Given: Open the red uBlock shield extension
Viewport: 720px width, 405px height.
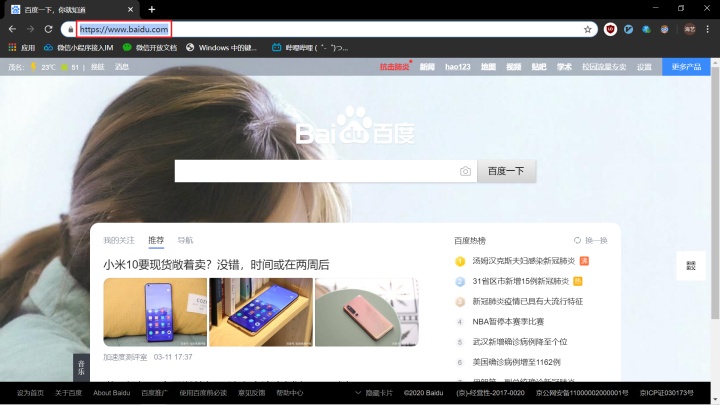Looking at the screenshot, I should coord(610,29).
